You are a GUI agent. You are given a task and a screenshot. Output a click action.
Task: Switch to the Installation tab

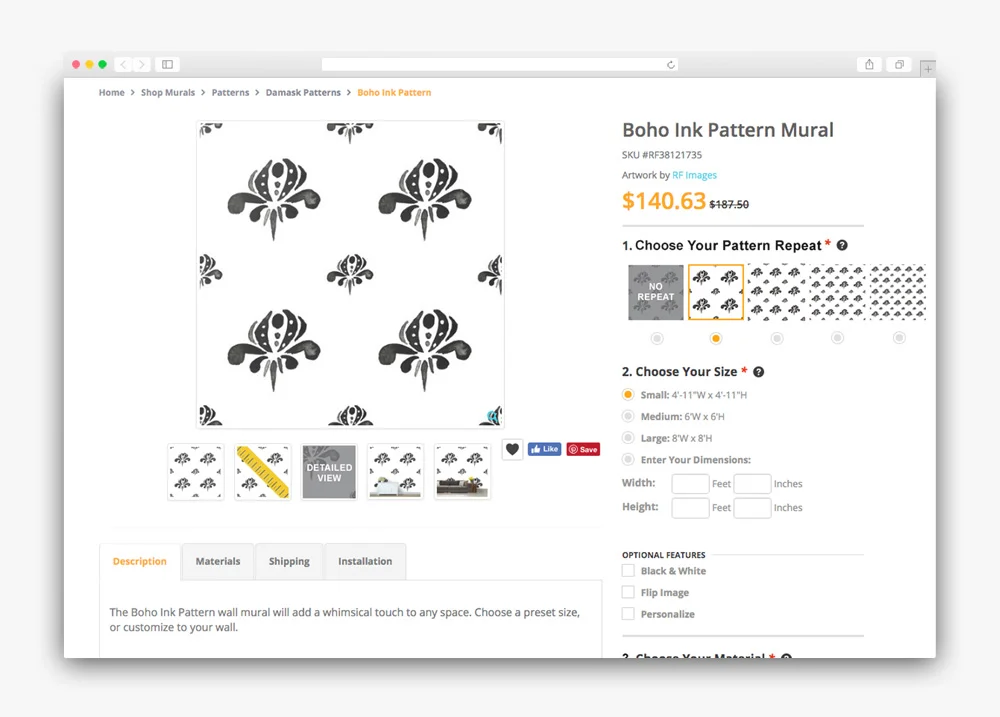(x=365, y=561)
